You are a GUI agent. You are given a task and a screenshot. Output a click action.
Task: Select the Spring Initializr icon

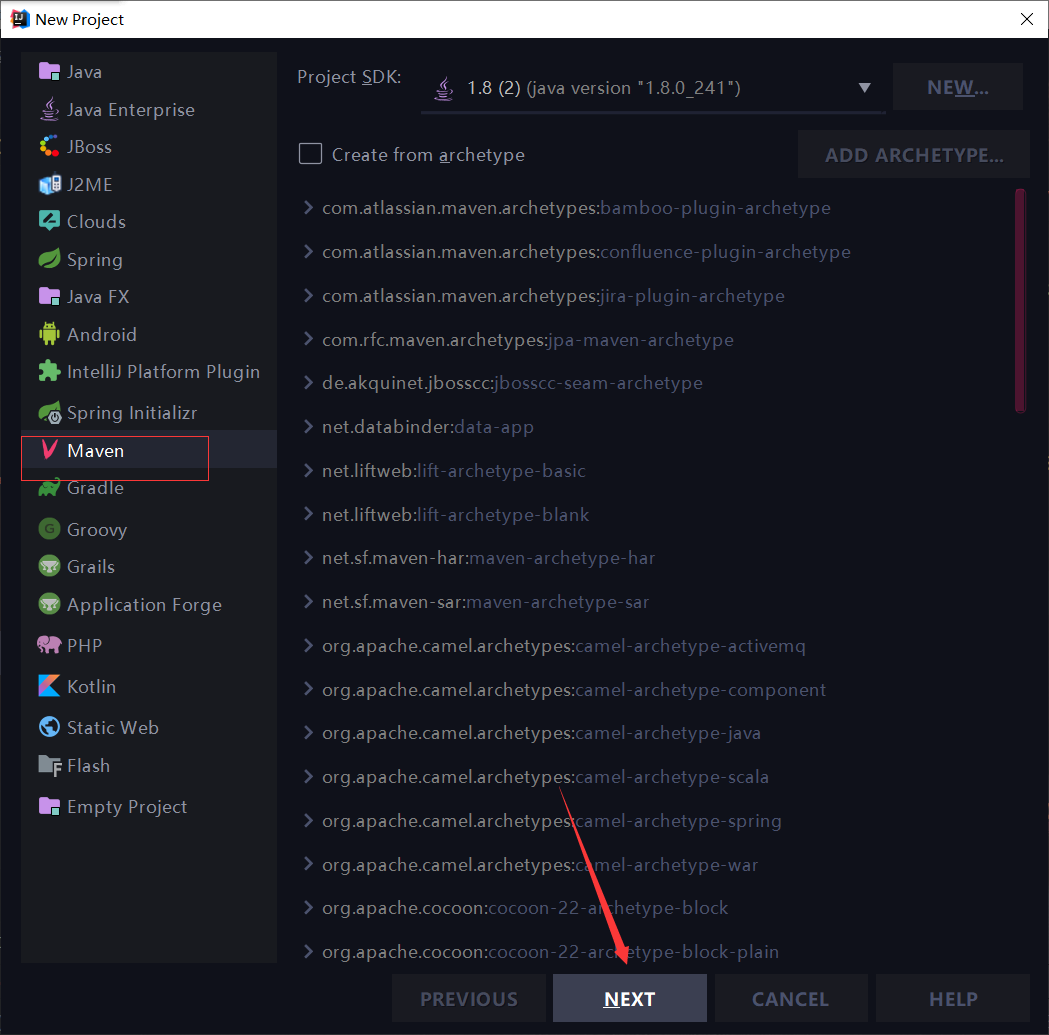(x=50, y=413)
